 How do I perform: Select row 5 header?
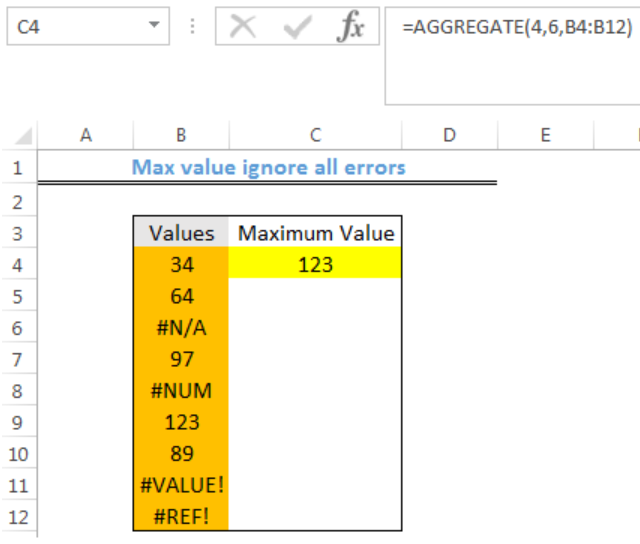coord(18,297)
